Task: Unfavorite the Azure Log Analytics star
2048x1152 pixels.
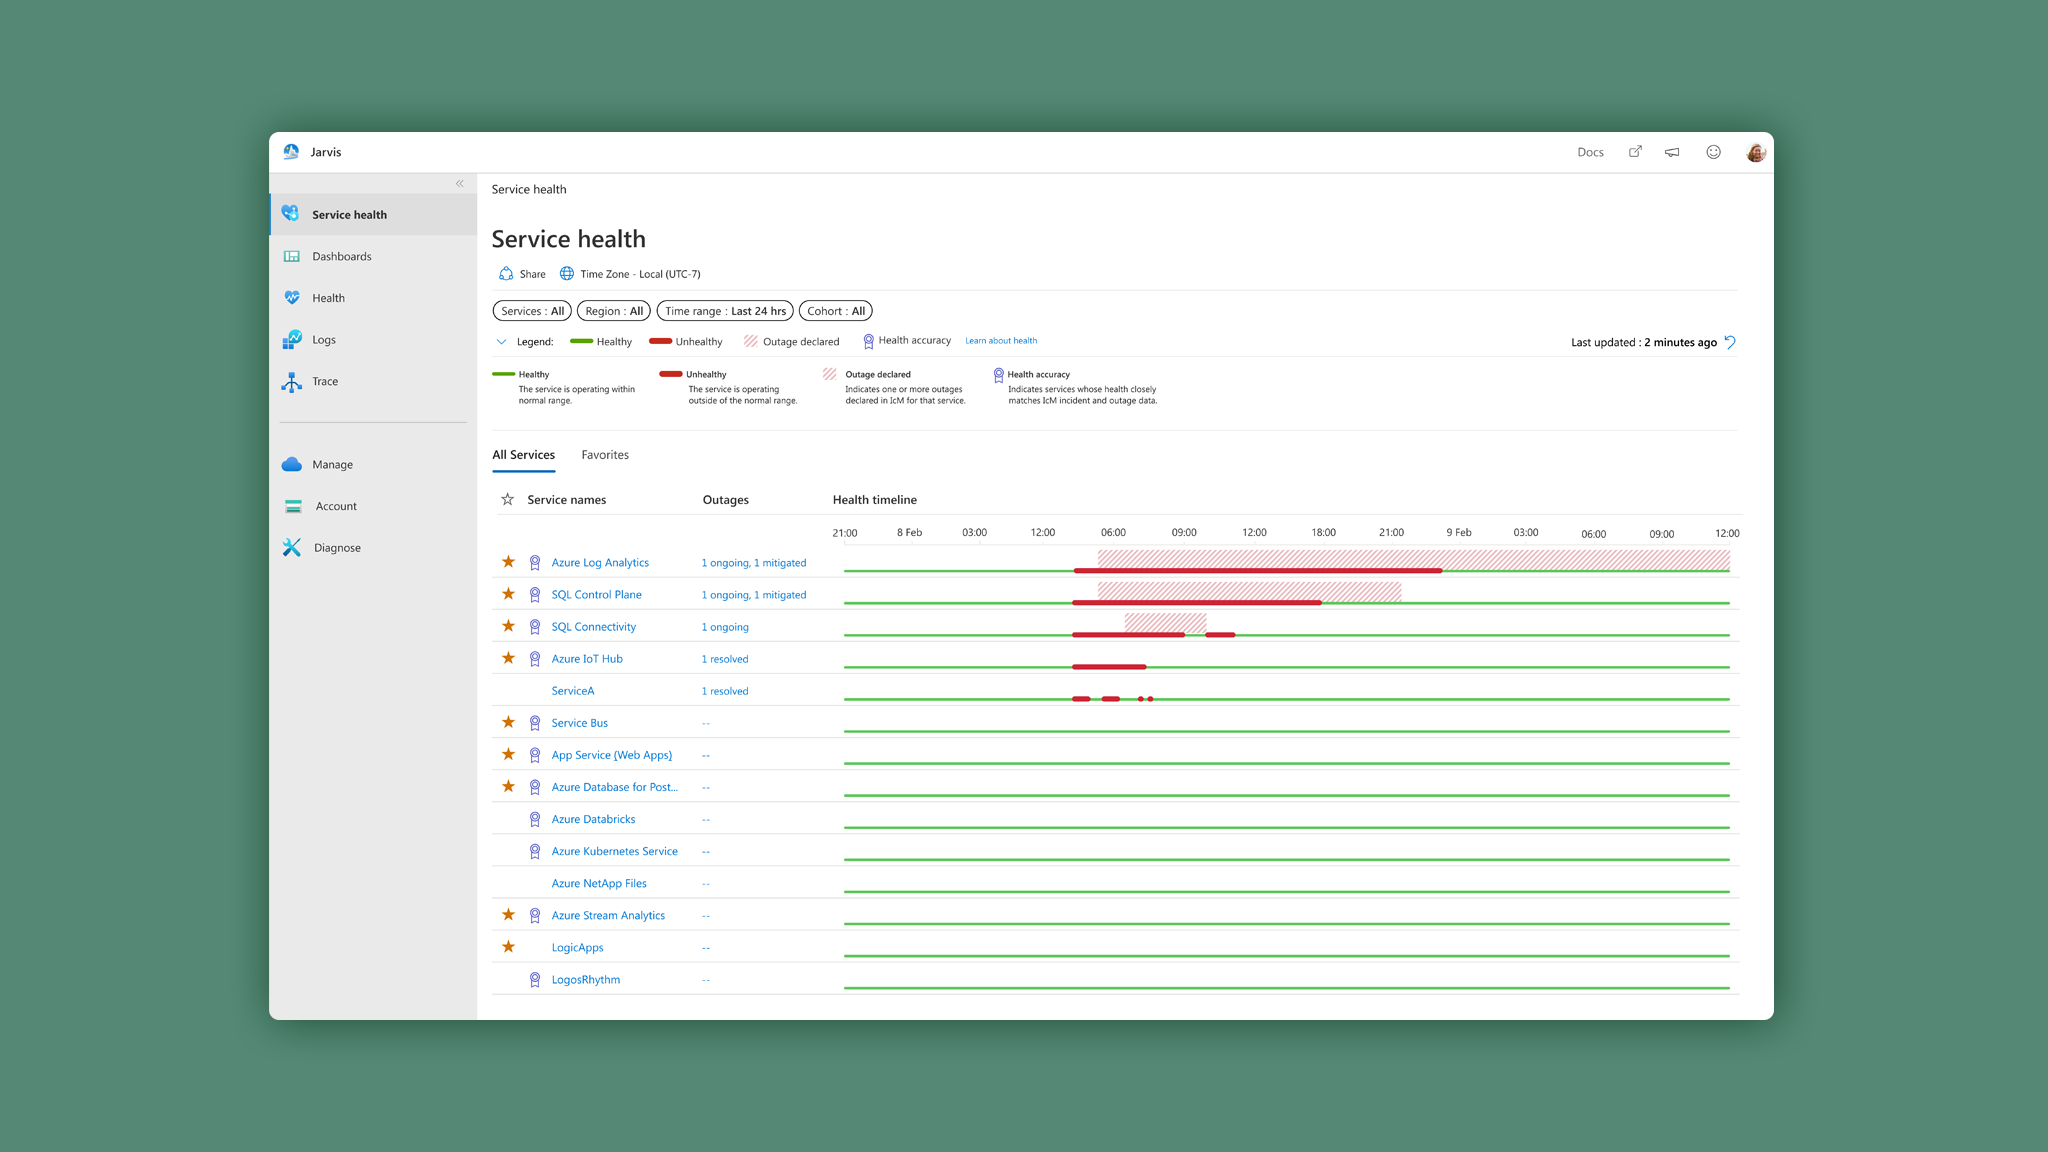Action: click(x=508, y=562)
